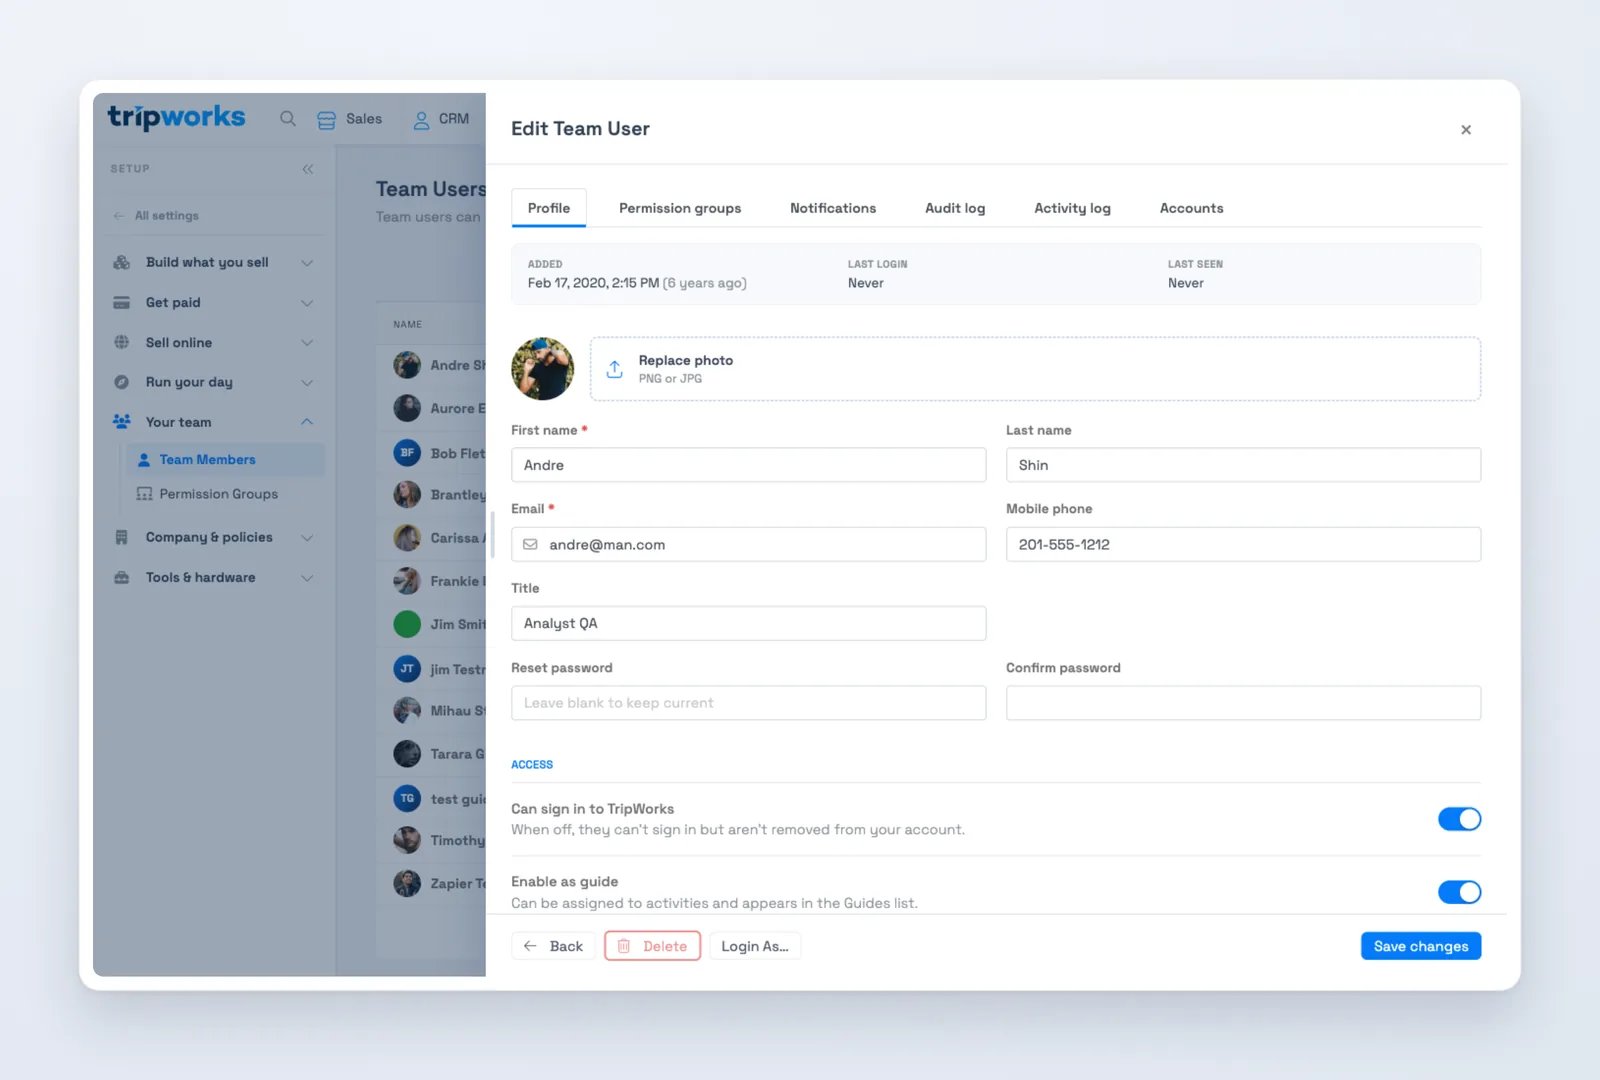The width and height of the screenshot is (1600, 1080).
Task: Click the Company & policies building icon
Action: point(122,537)
